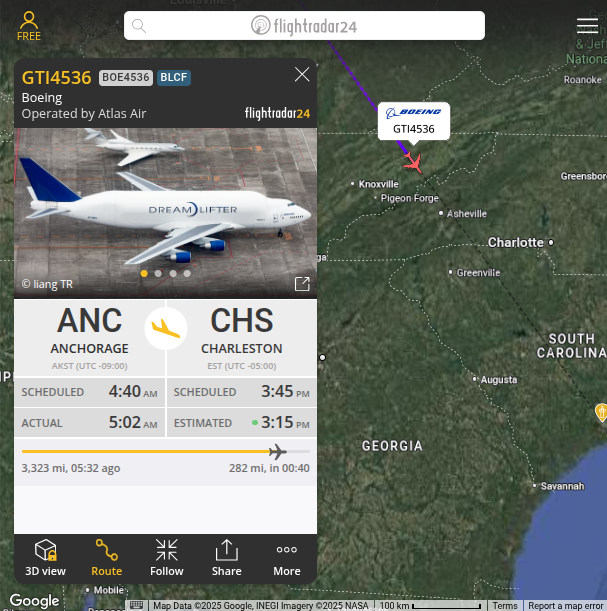
Task: Select the second photo carousel dot
Action: pos(158,274)
